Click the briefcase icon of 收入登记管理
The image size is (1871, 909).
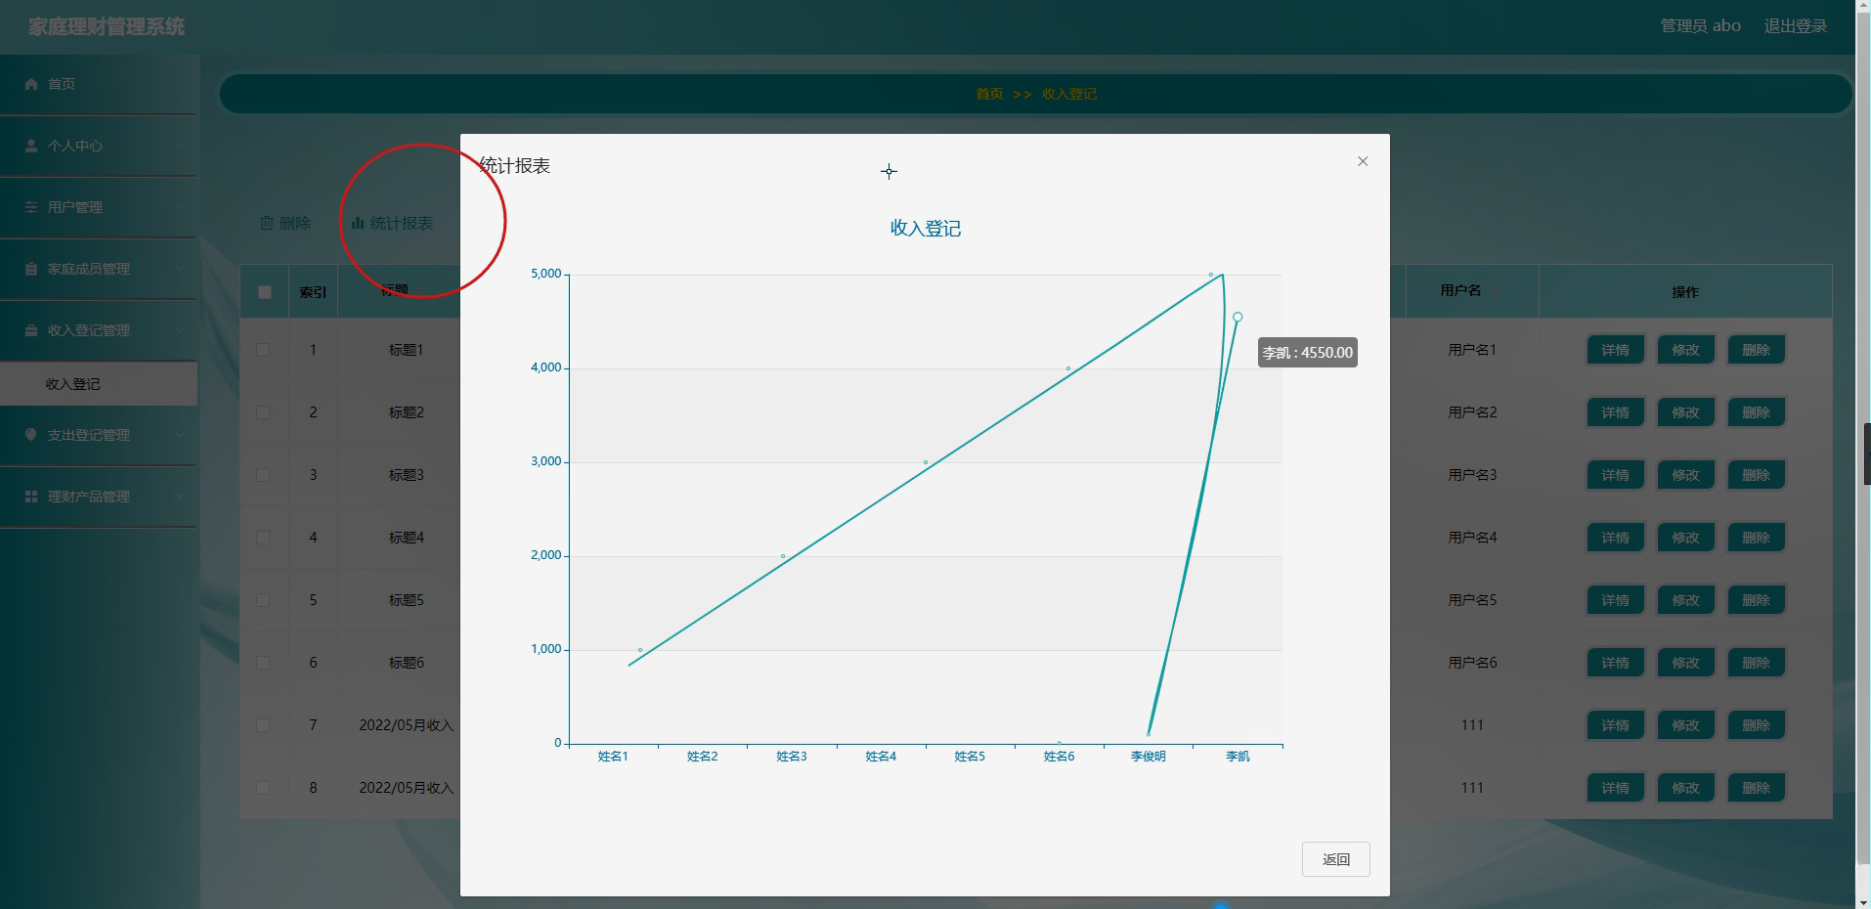(31, 330)
